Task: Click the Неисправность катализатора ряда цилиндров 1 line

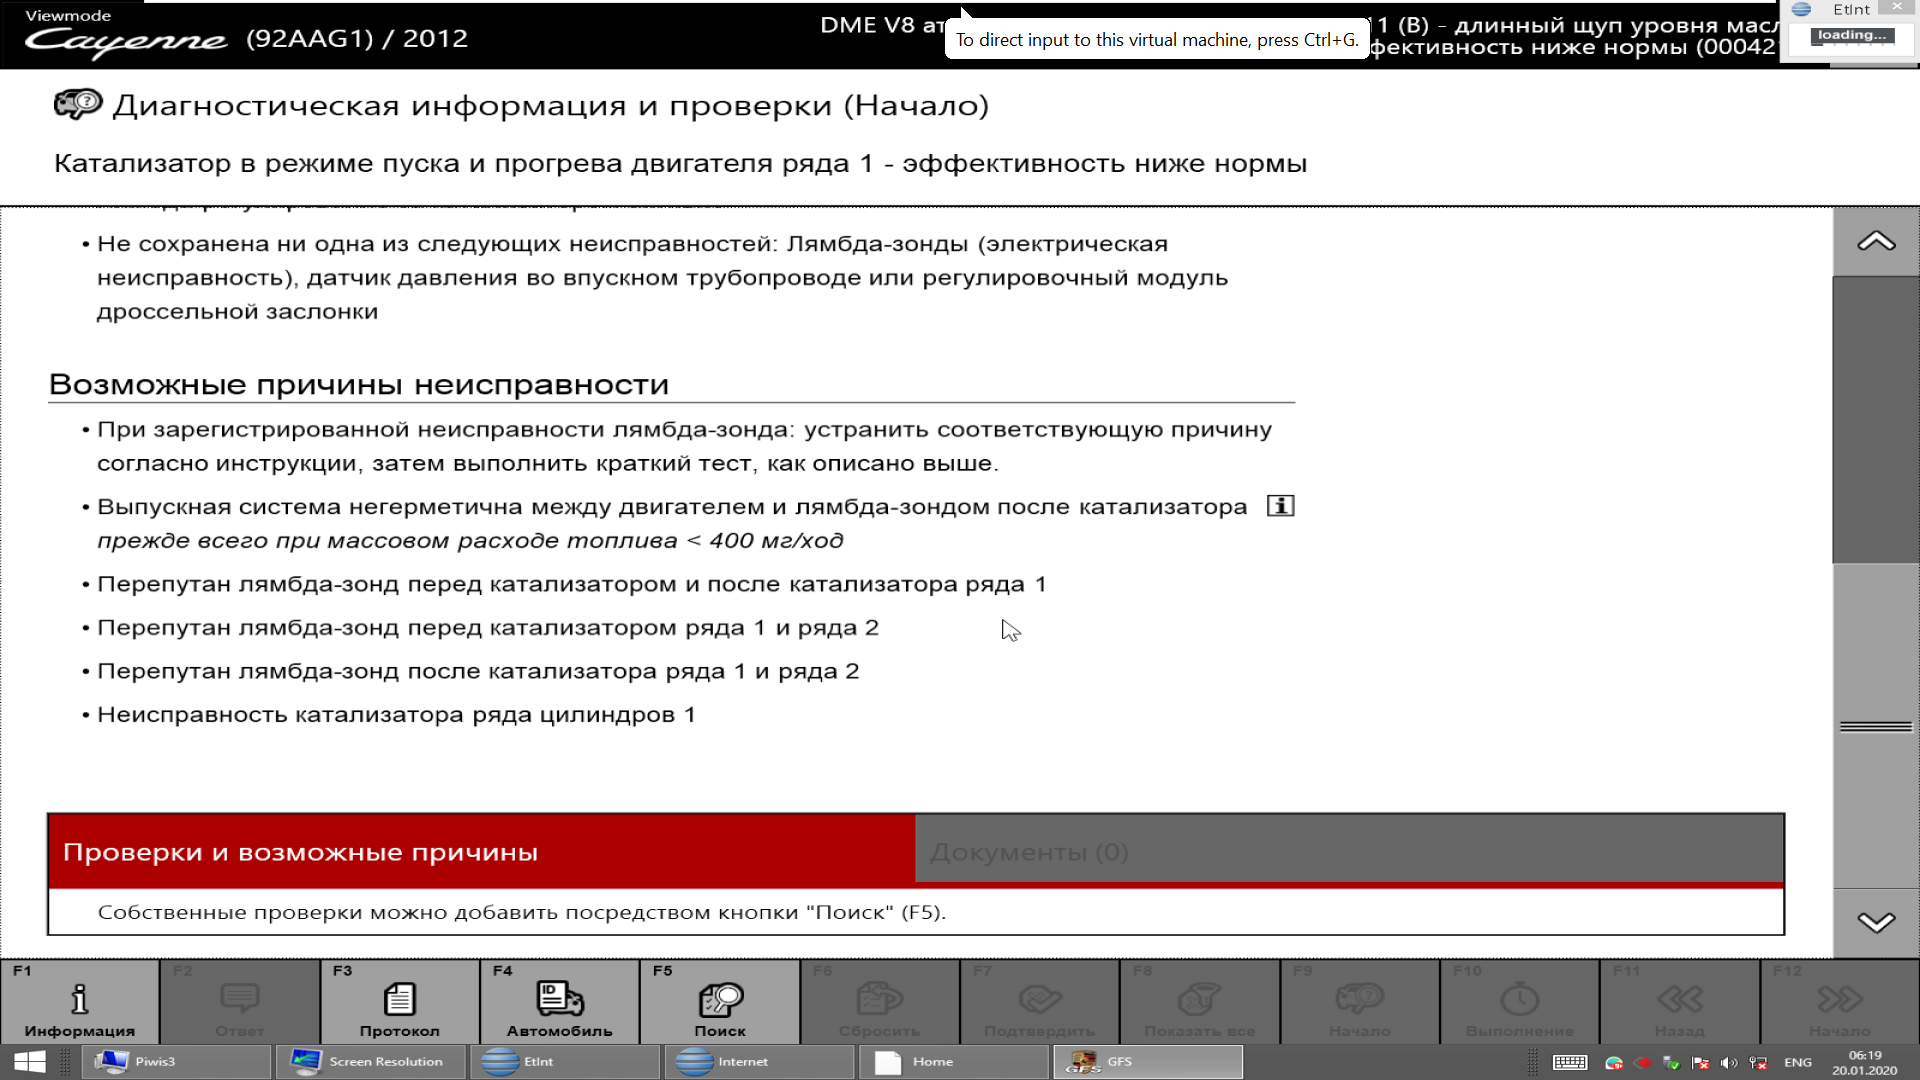Action: click(396, 715)
